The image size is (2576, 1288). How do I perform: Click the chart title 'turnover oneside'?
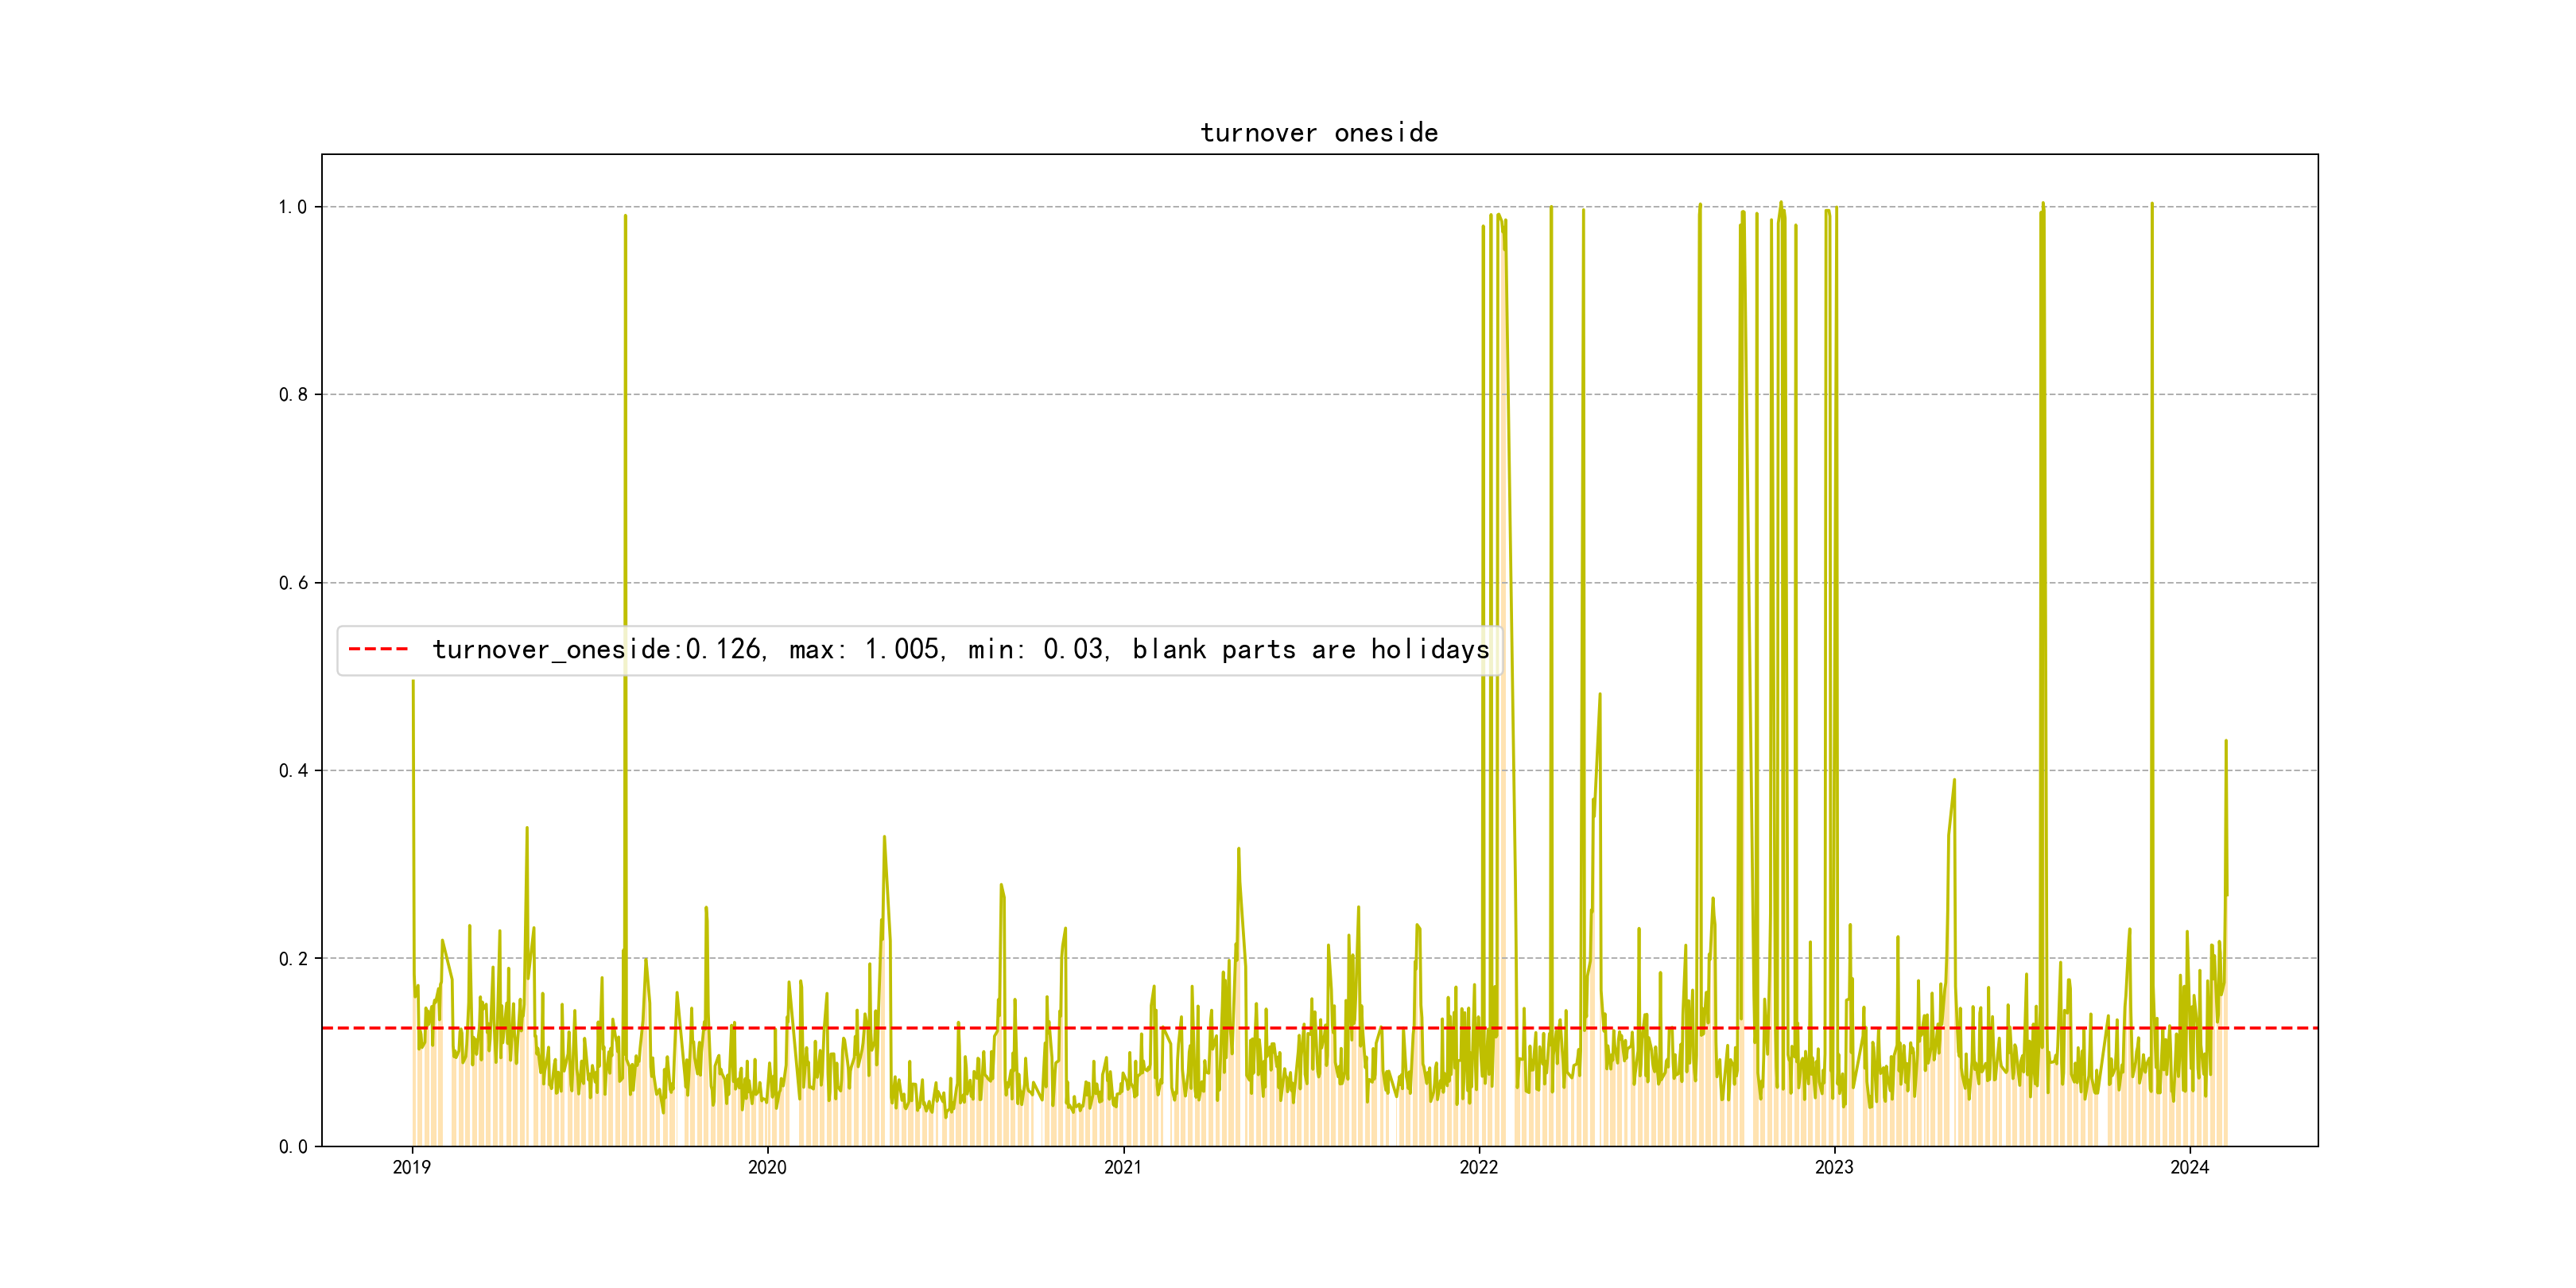click(x=1318, y=133)
